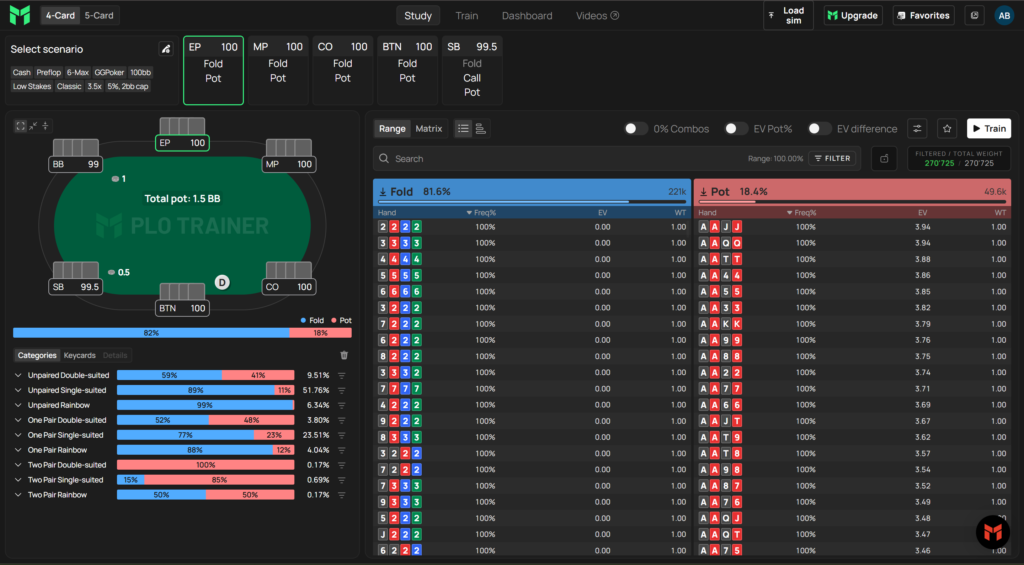Open the AB user avatar
1024x565 pixels.
(1004, 15)
